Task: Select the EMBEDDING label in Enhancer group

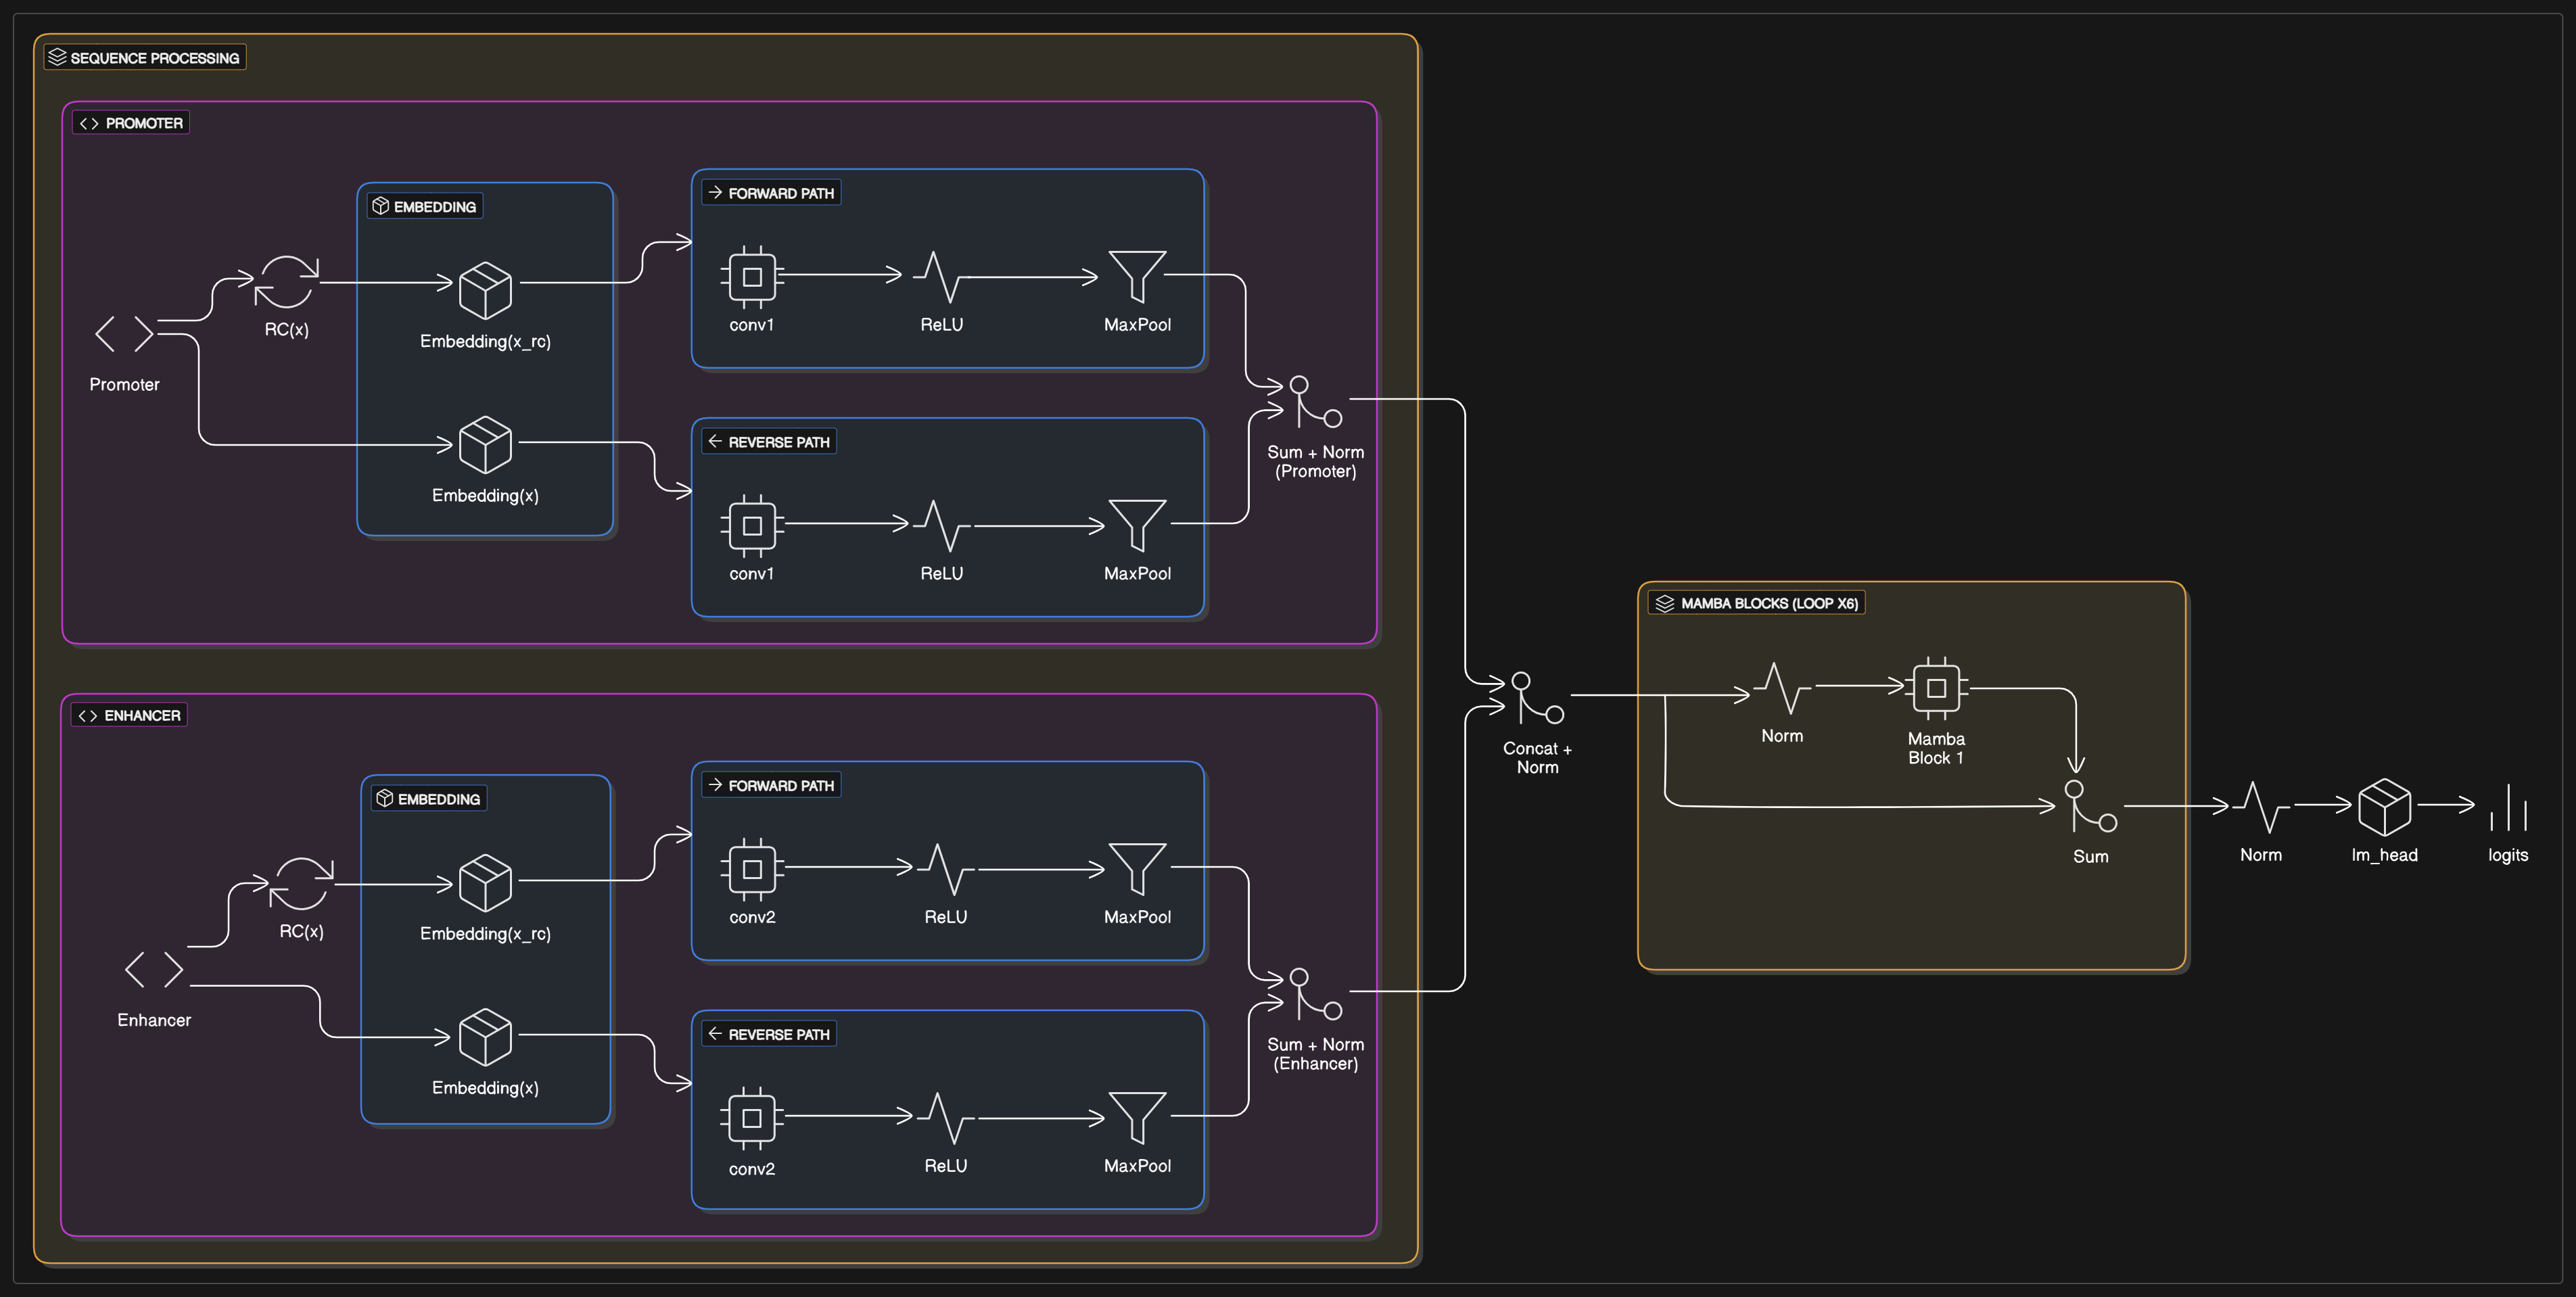Action: click(x=429, y=799)
